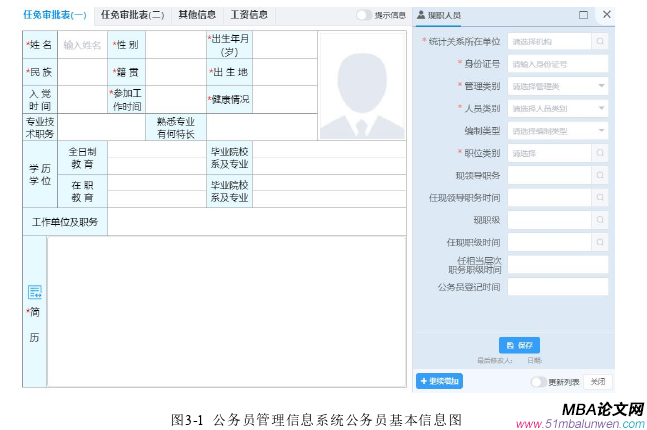This screenshot has width=647, height=430.
Task: Click the 关闭 button
Action: pyautogui.click(x=596, y=381)
